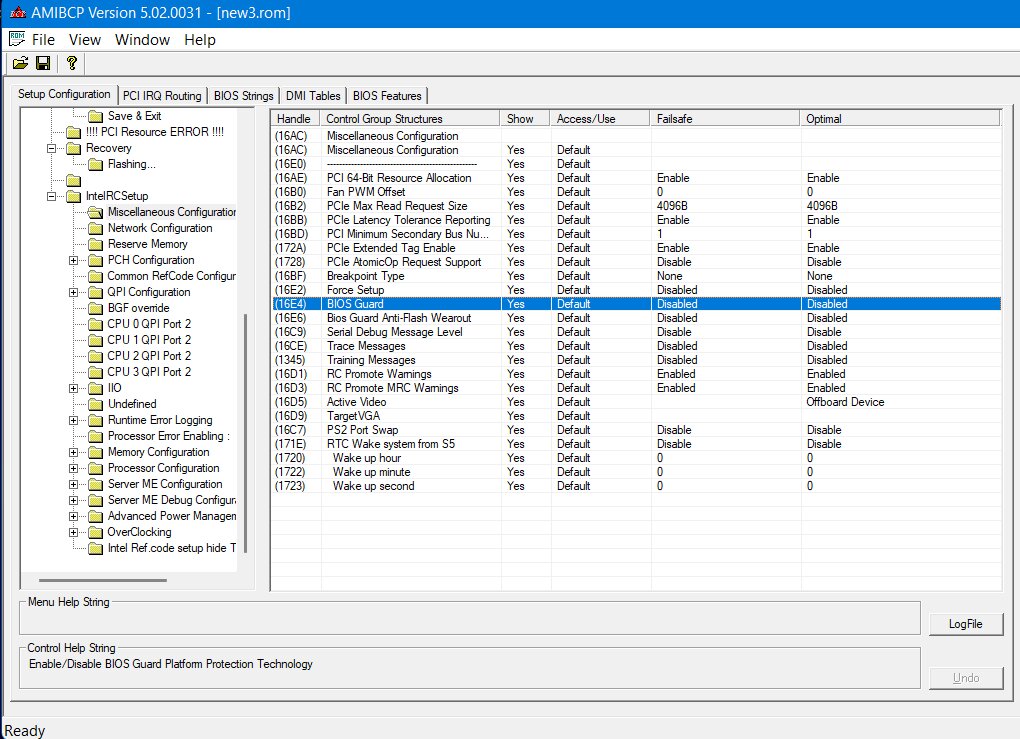Select CPU 3 QPI Port 2 tree item
Image resolution: width=1020 pixels, height=739 pixels.
(x=149, y=372)
